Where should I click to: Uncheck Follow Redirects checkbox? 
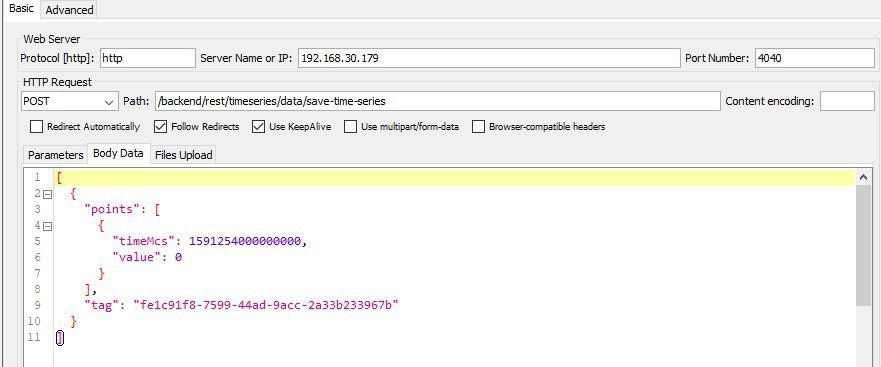[161, 126]
